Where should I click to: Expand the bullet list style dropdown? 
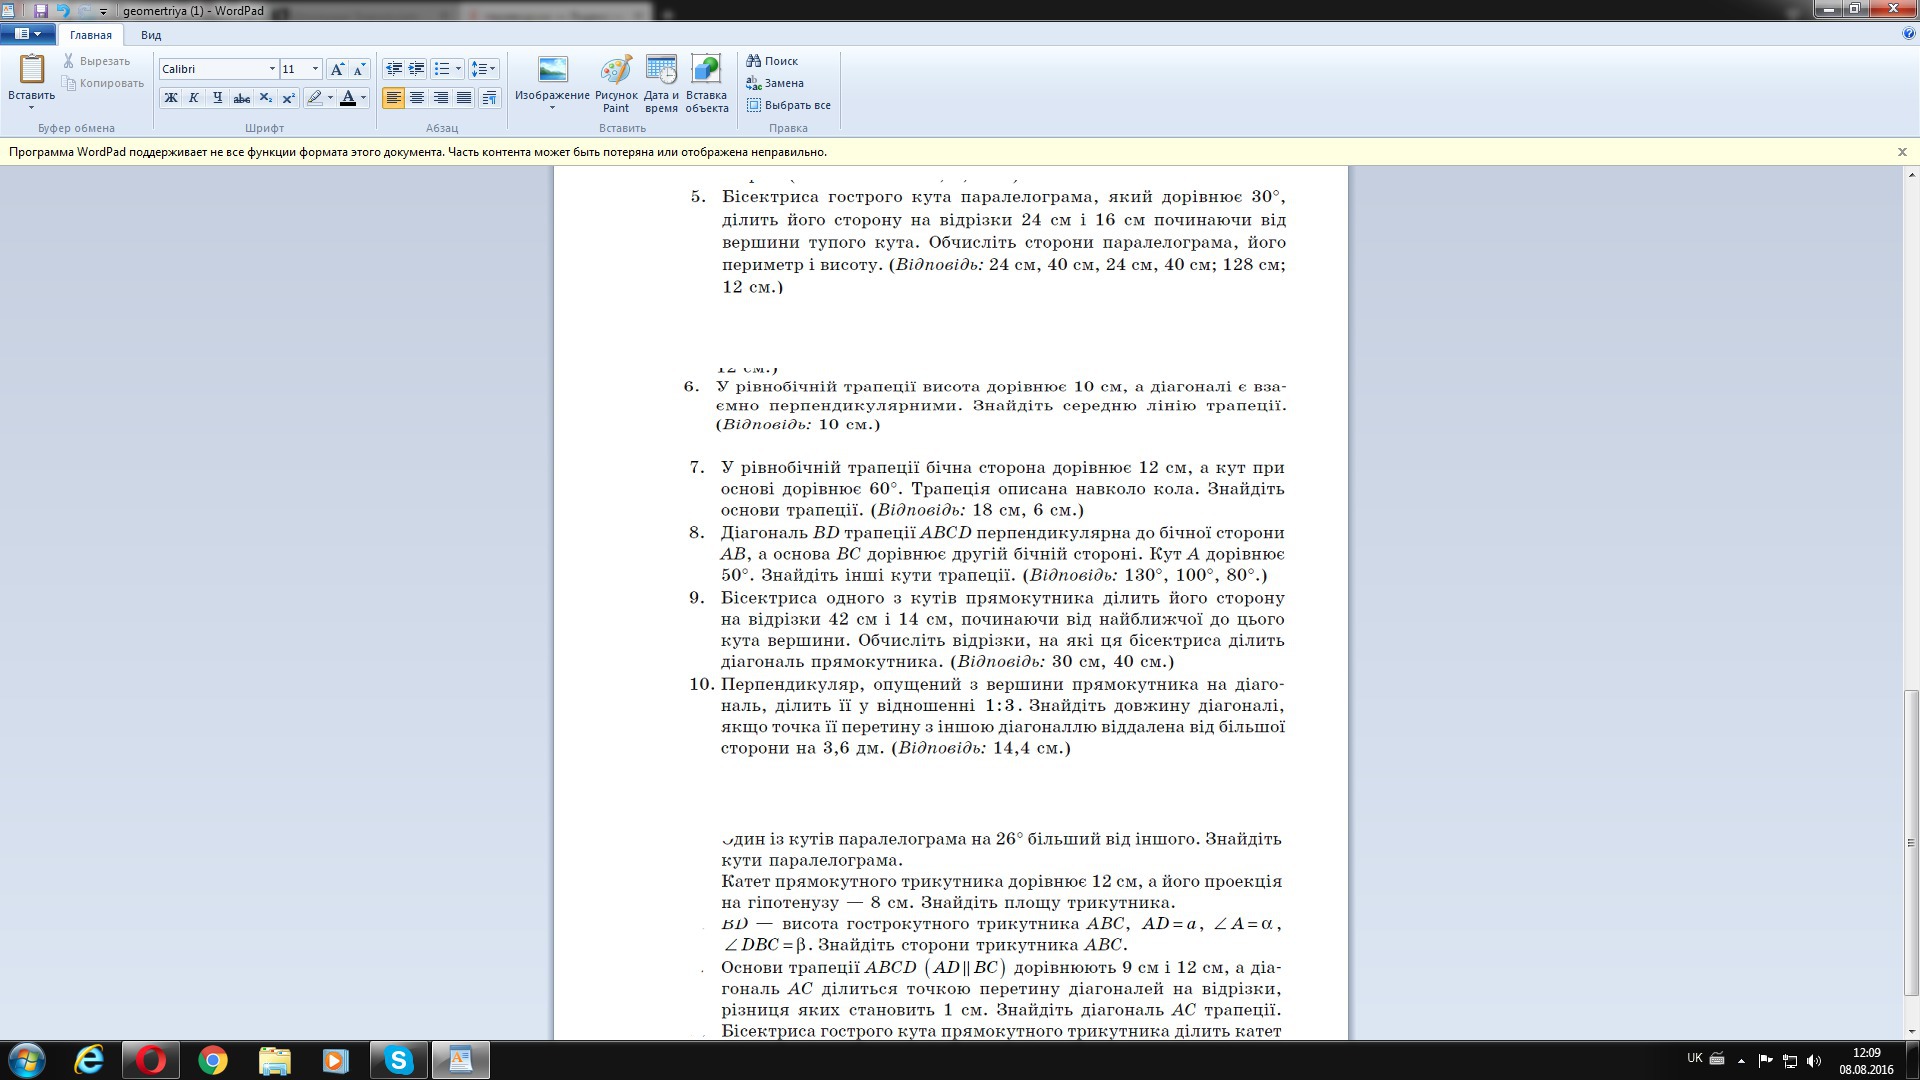(x=458, y=69)
